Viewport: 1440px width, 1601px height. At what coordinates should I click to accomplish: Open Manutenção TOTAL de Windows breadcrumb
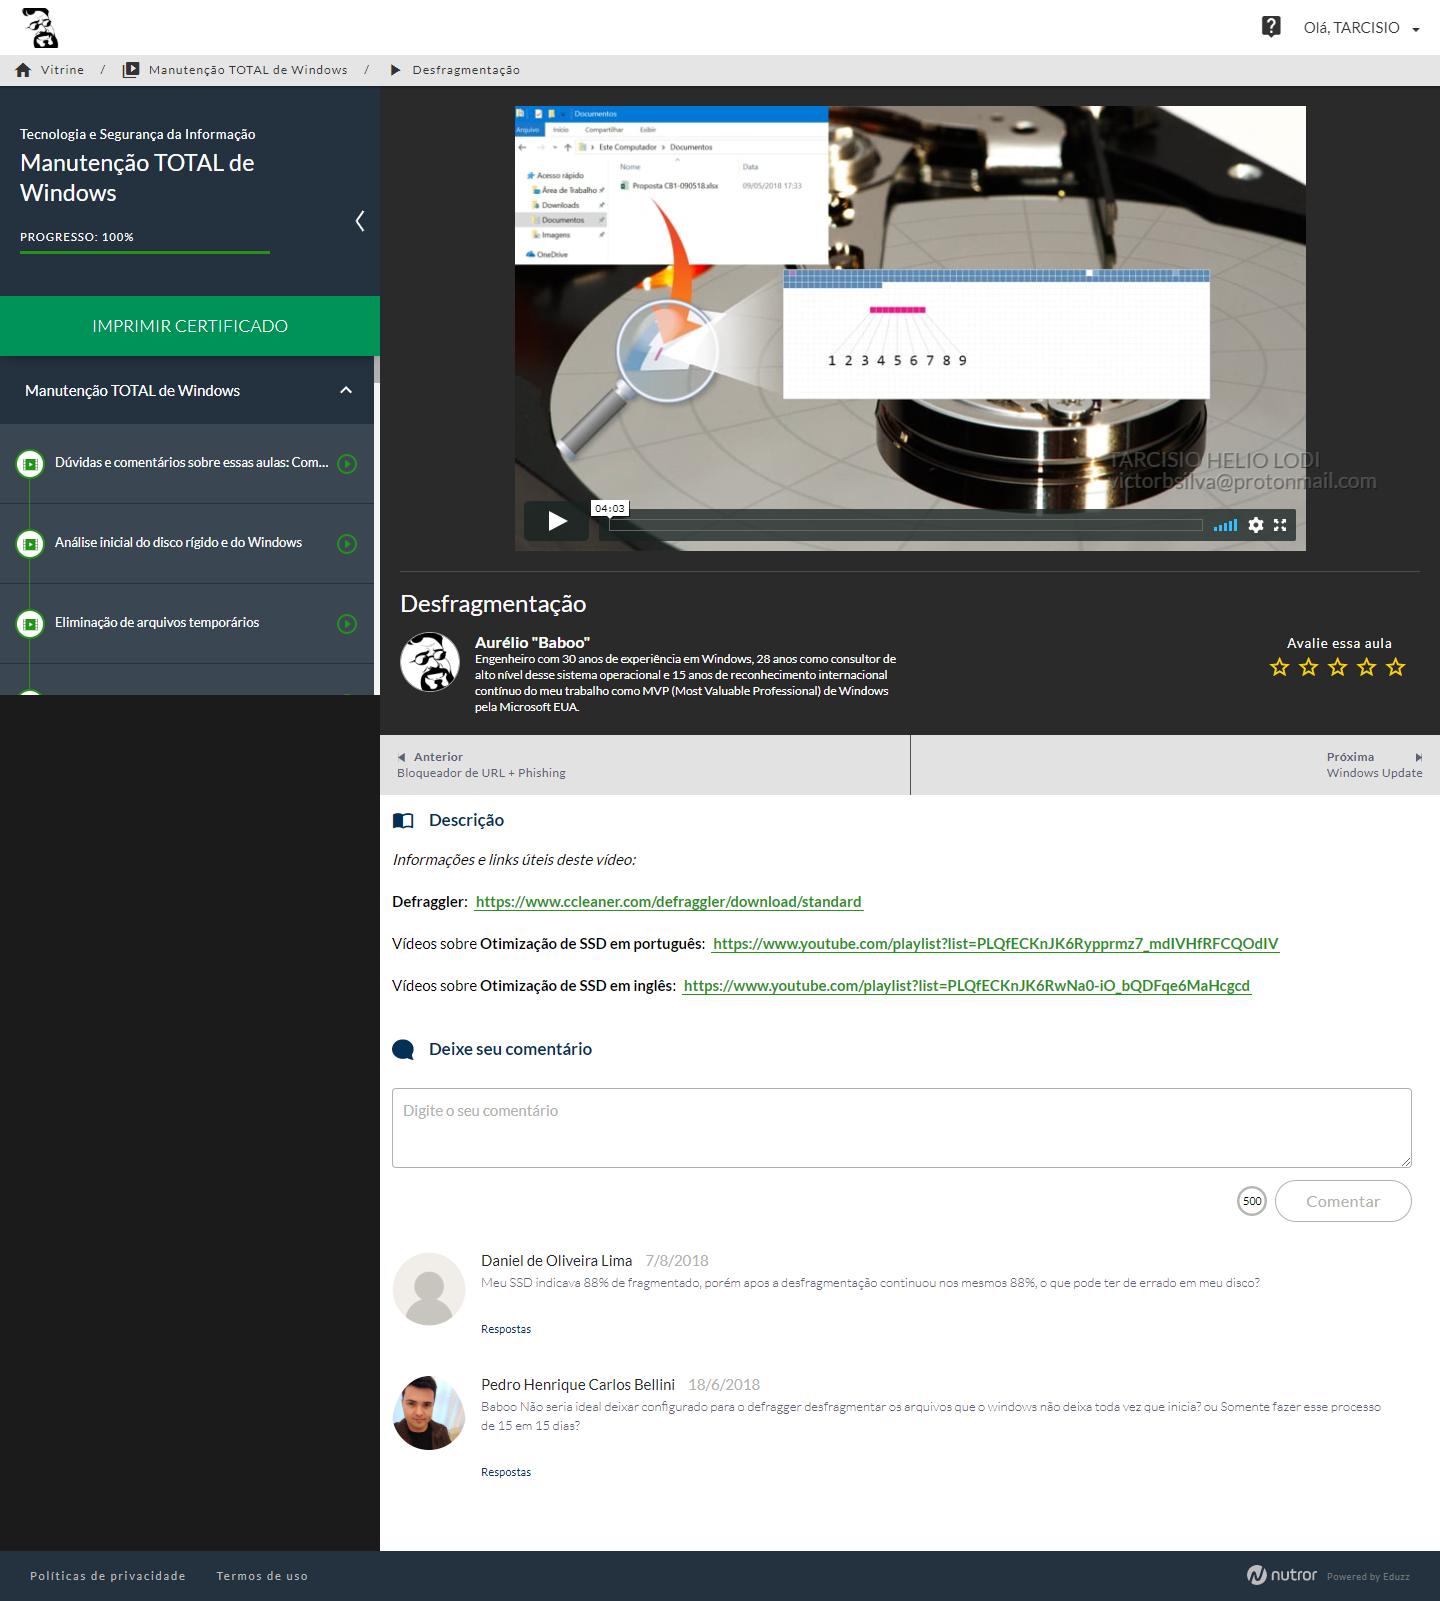247,70
